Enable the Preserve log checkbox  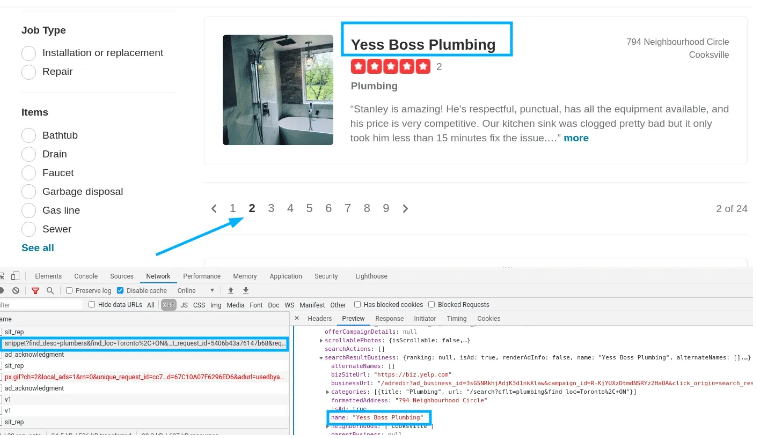(70, 290)
